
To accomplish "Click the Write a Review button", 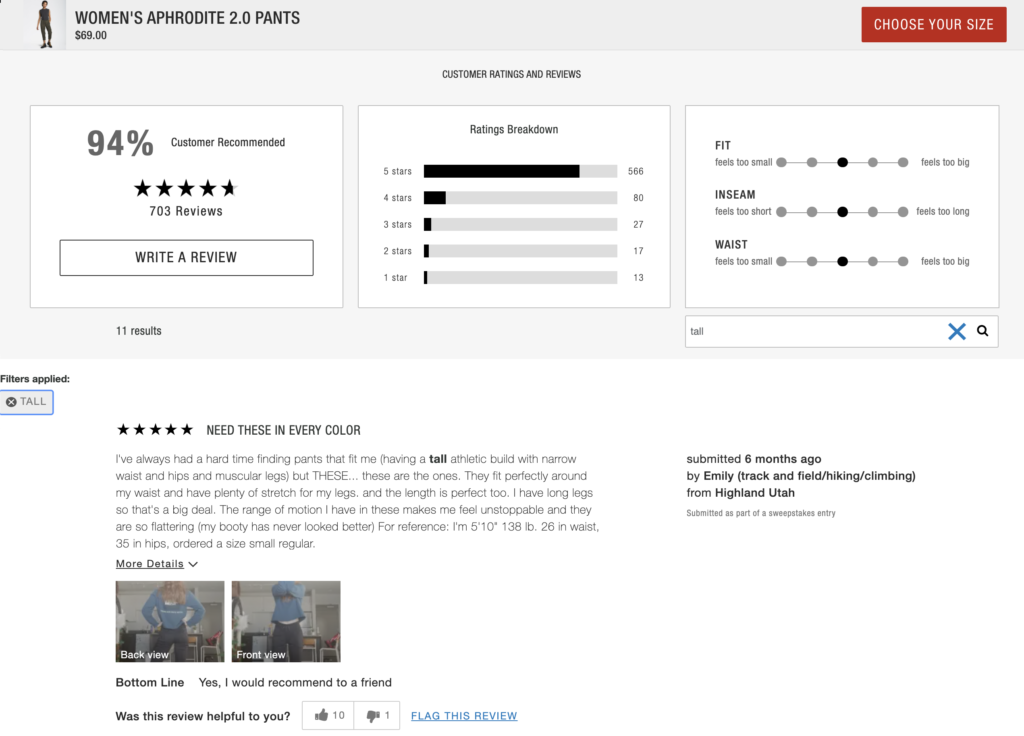I will [186, 257].
